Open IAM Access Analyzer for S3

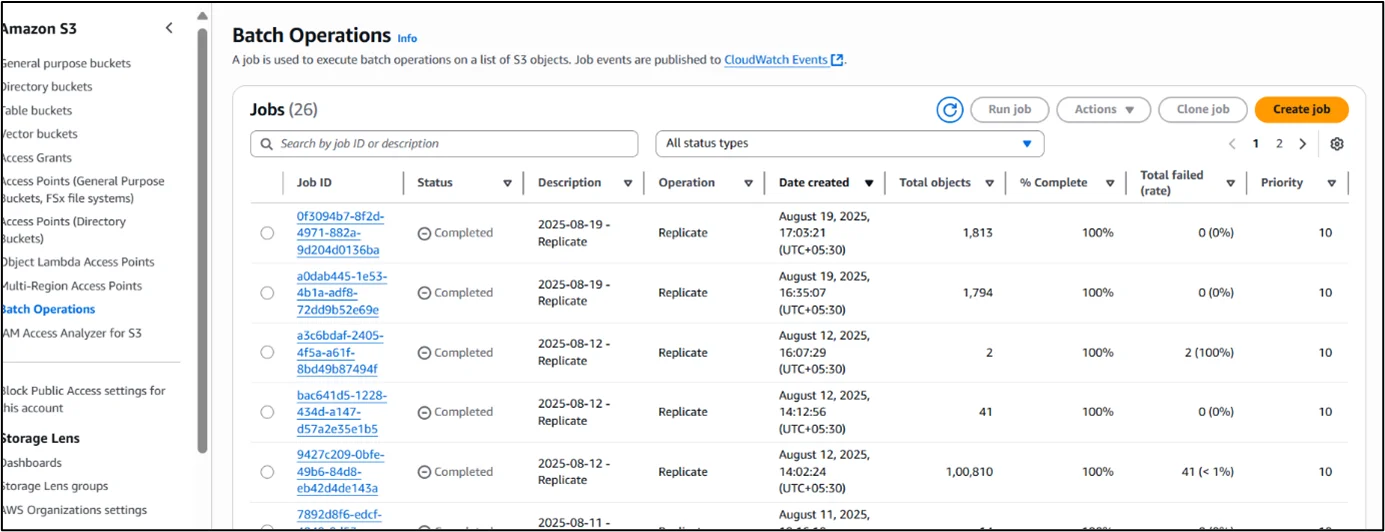(71, 333)
